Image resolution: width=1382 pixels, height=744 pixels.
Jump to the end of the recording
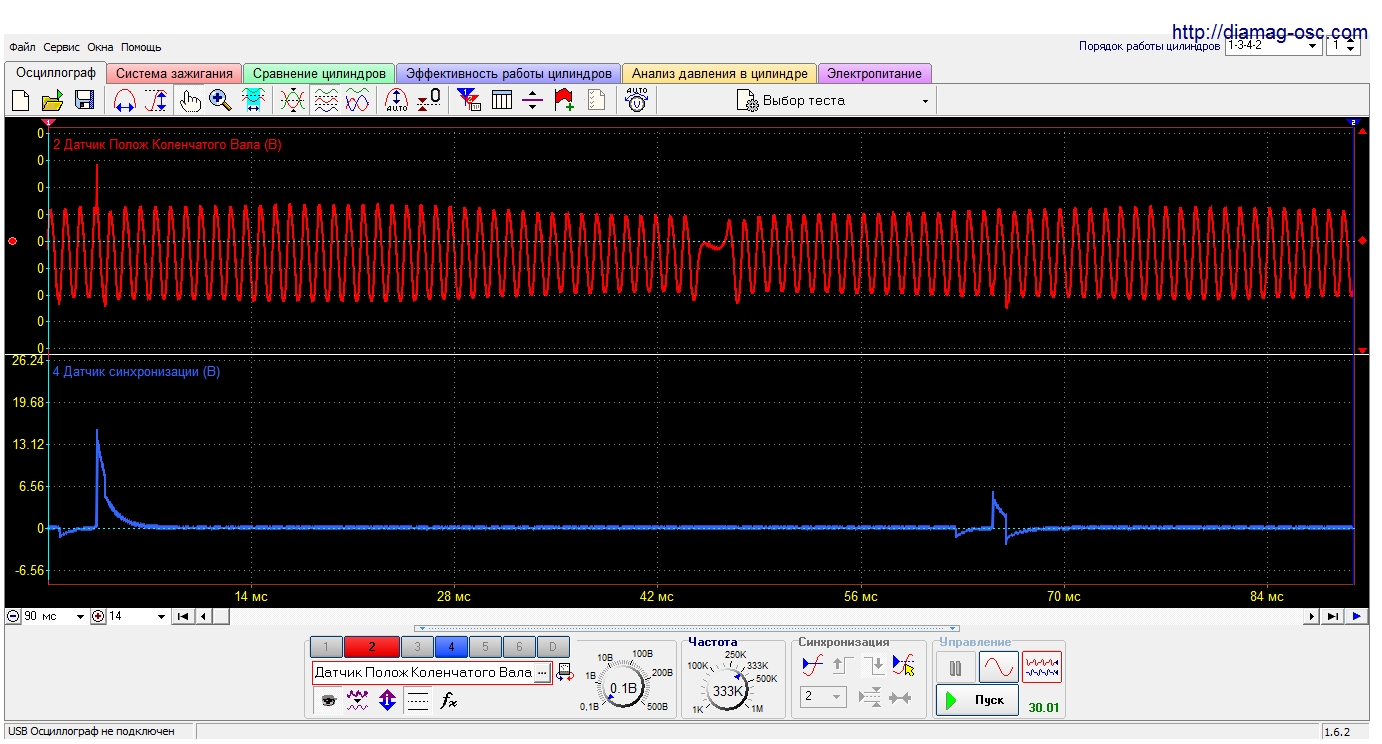click(1333, 617)
